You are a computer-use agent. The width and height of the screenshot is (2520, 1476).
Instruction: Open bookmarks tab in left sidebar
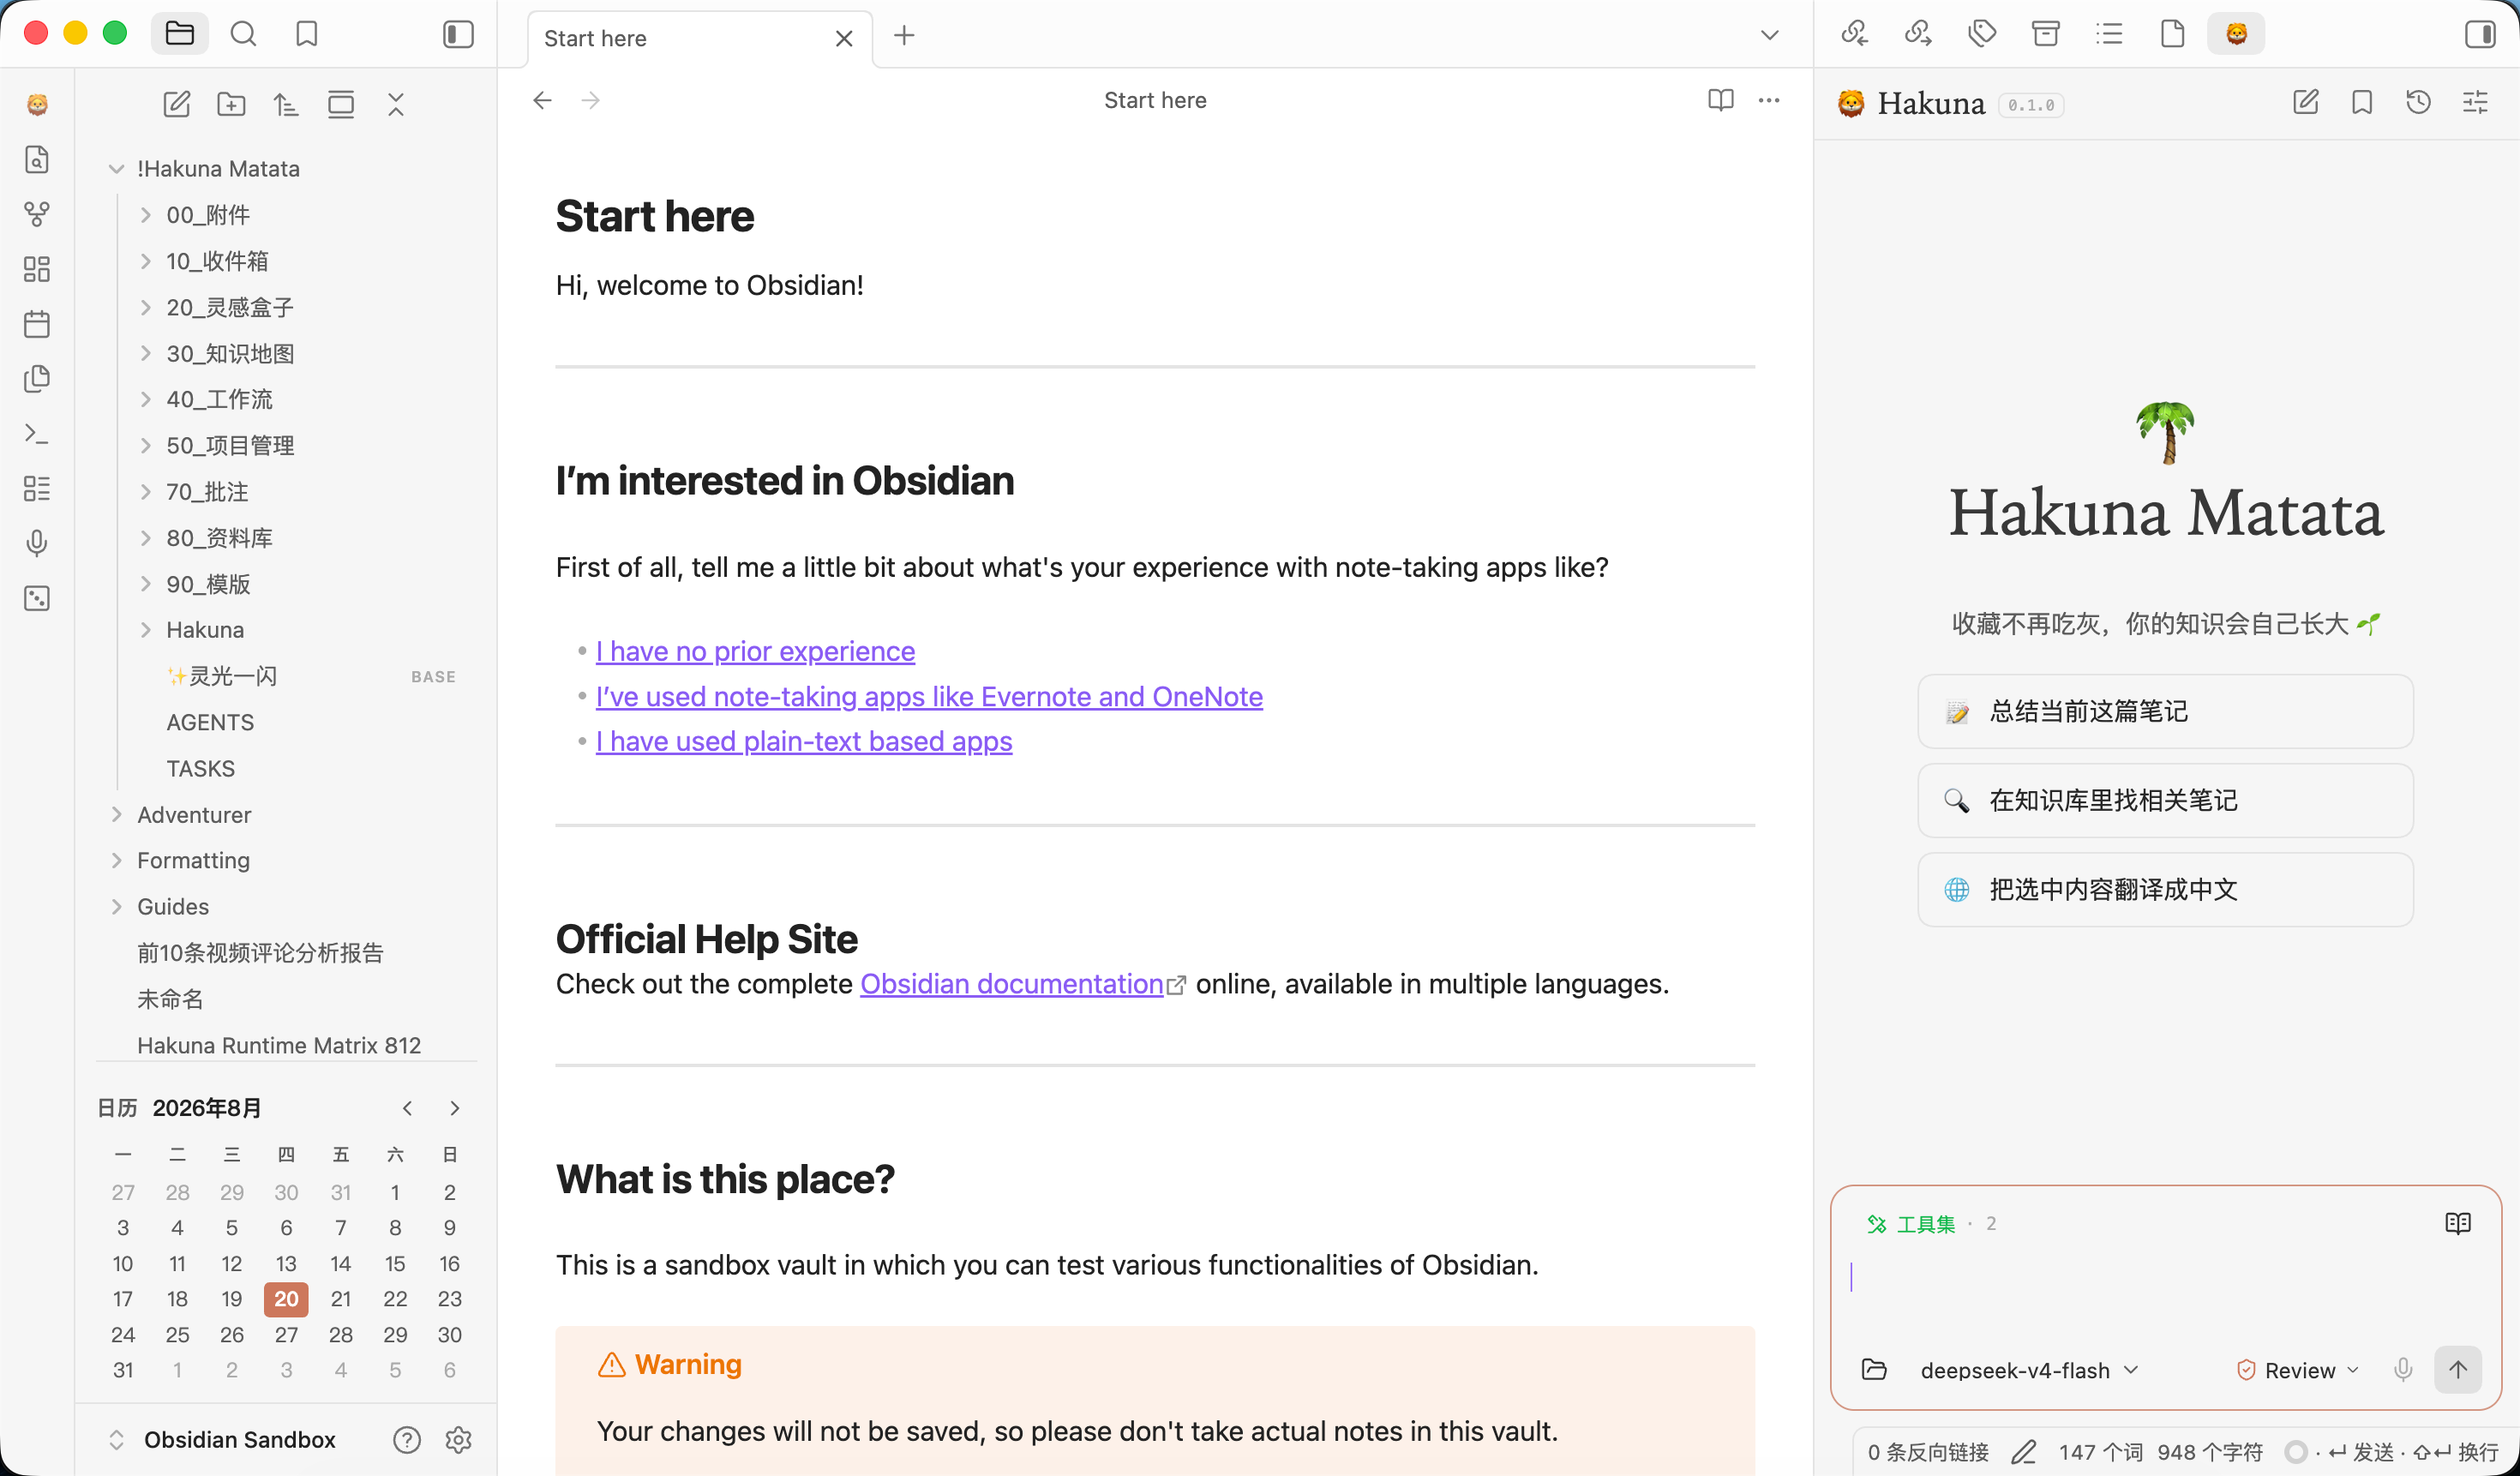[x=307, y=34]
